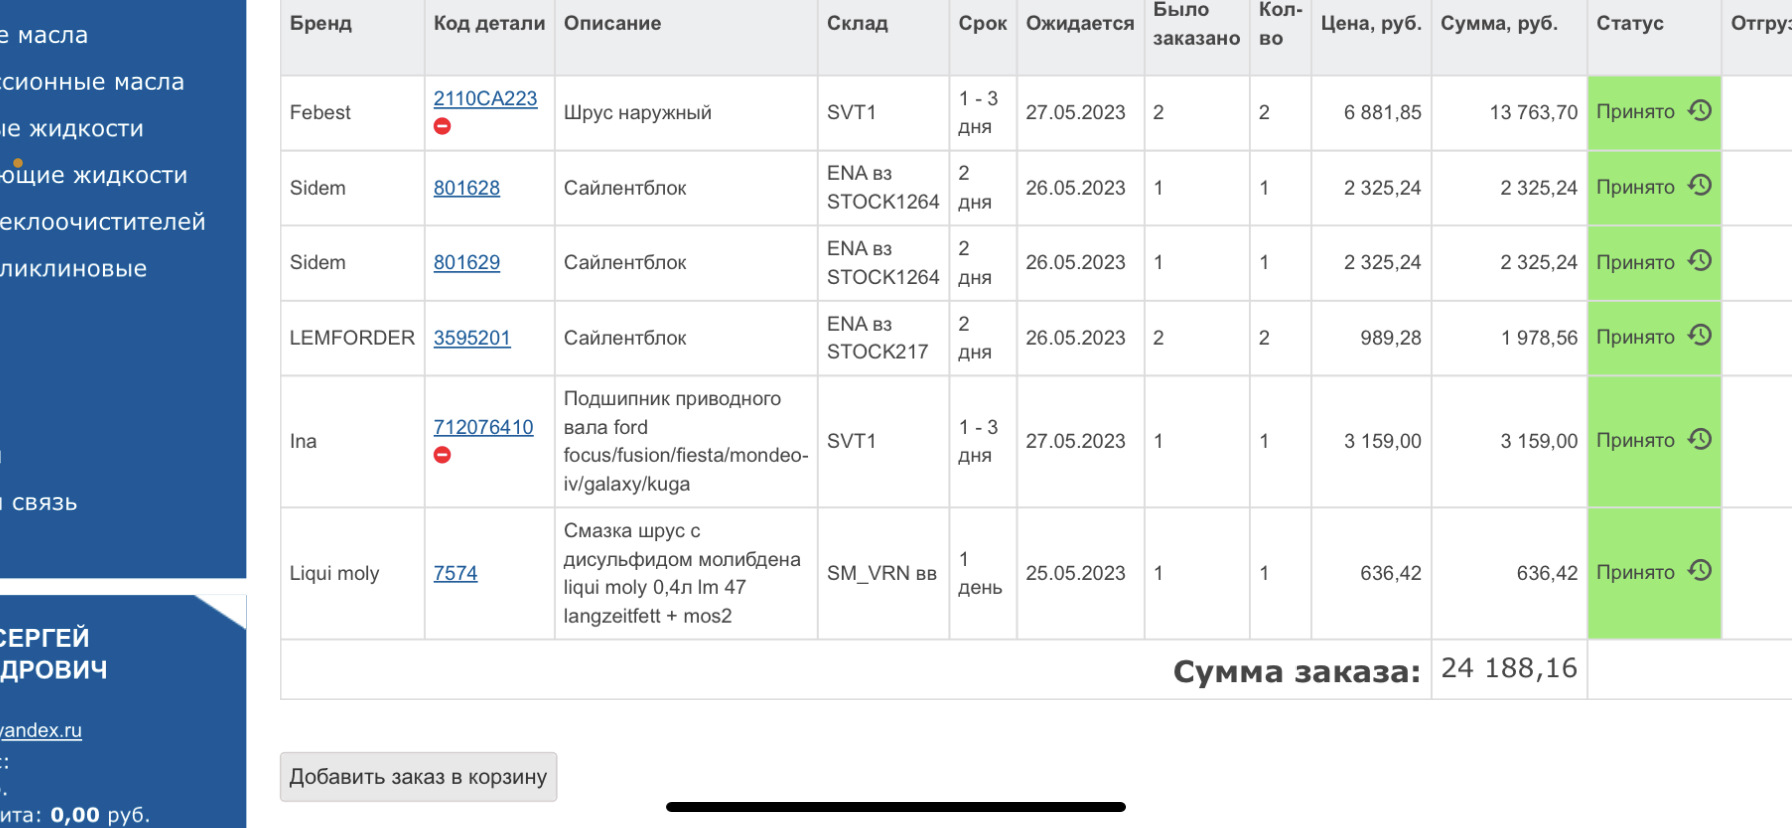The image size is (1792, 828).
Task: Click the Принято status in Liqui moly row
Action: (x=1635, y=572)
